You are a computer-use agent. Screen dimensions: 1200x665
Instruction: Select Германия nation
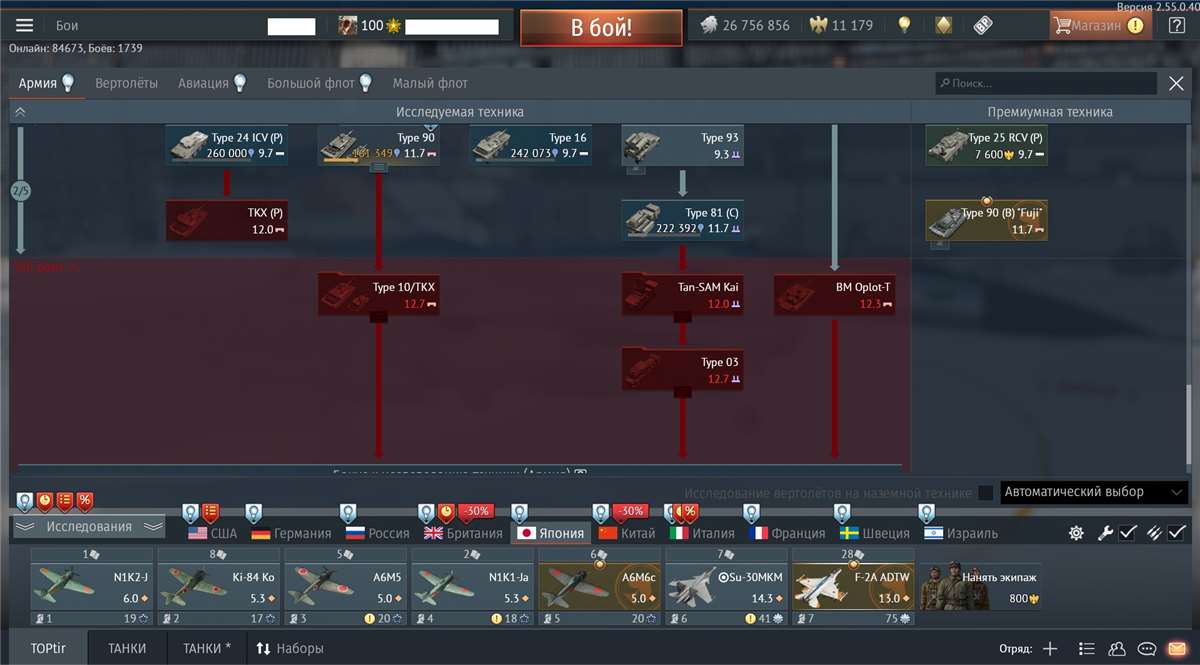point(291,533)
